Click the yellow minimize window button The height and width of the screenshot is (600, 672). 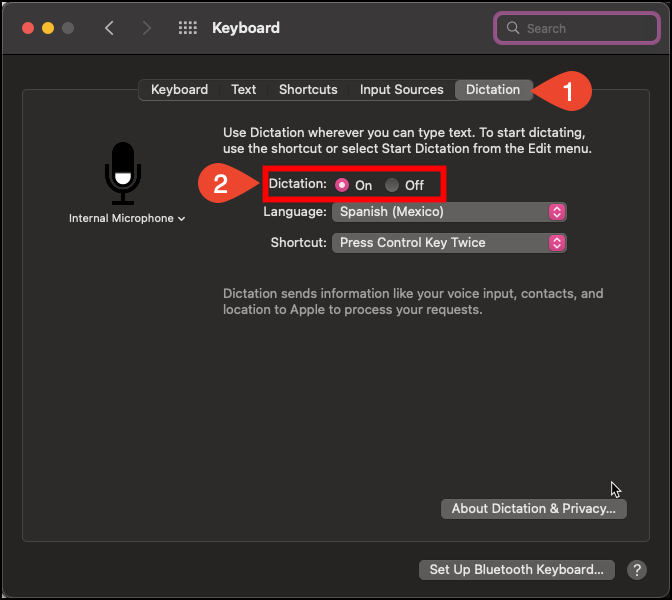pos(48,28)
